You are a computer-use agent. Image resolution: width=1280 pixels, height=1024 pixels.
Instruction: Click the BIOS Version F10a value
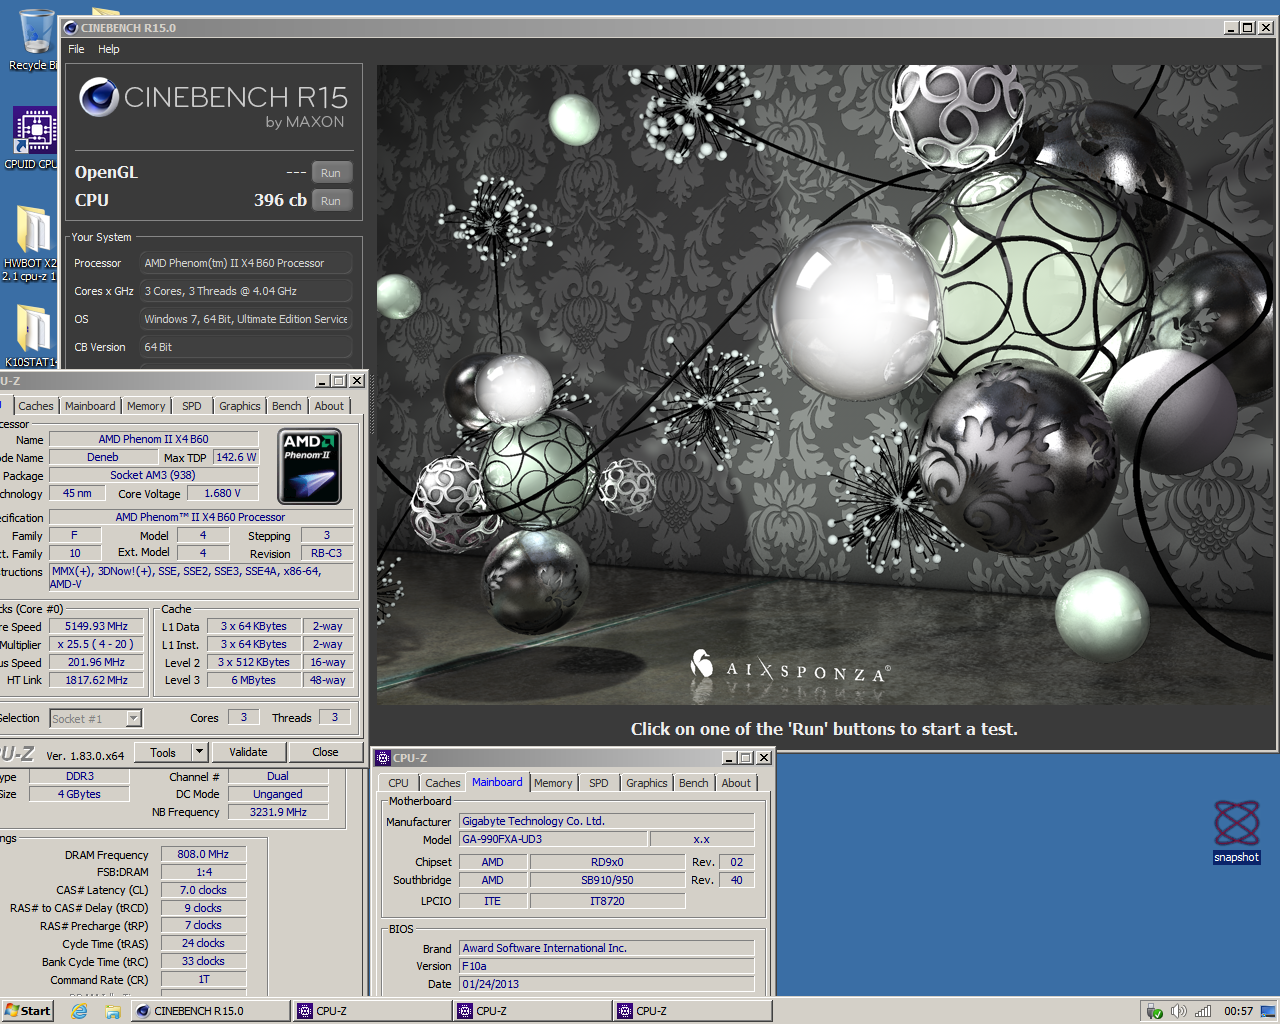tap(606, 966)
